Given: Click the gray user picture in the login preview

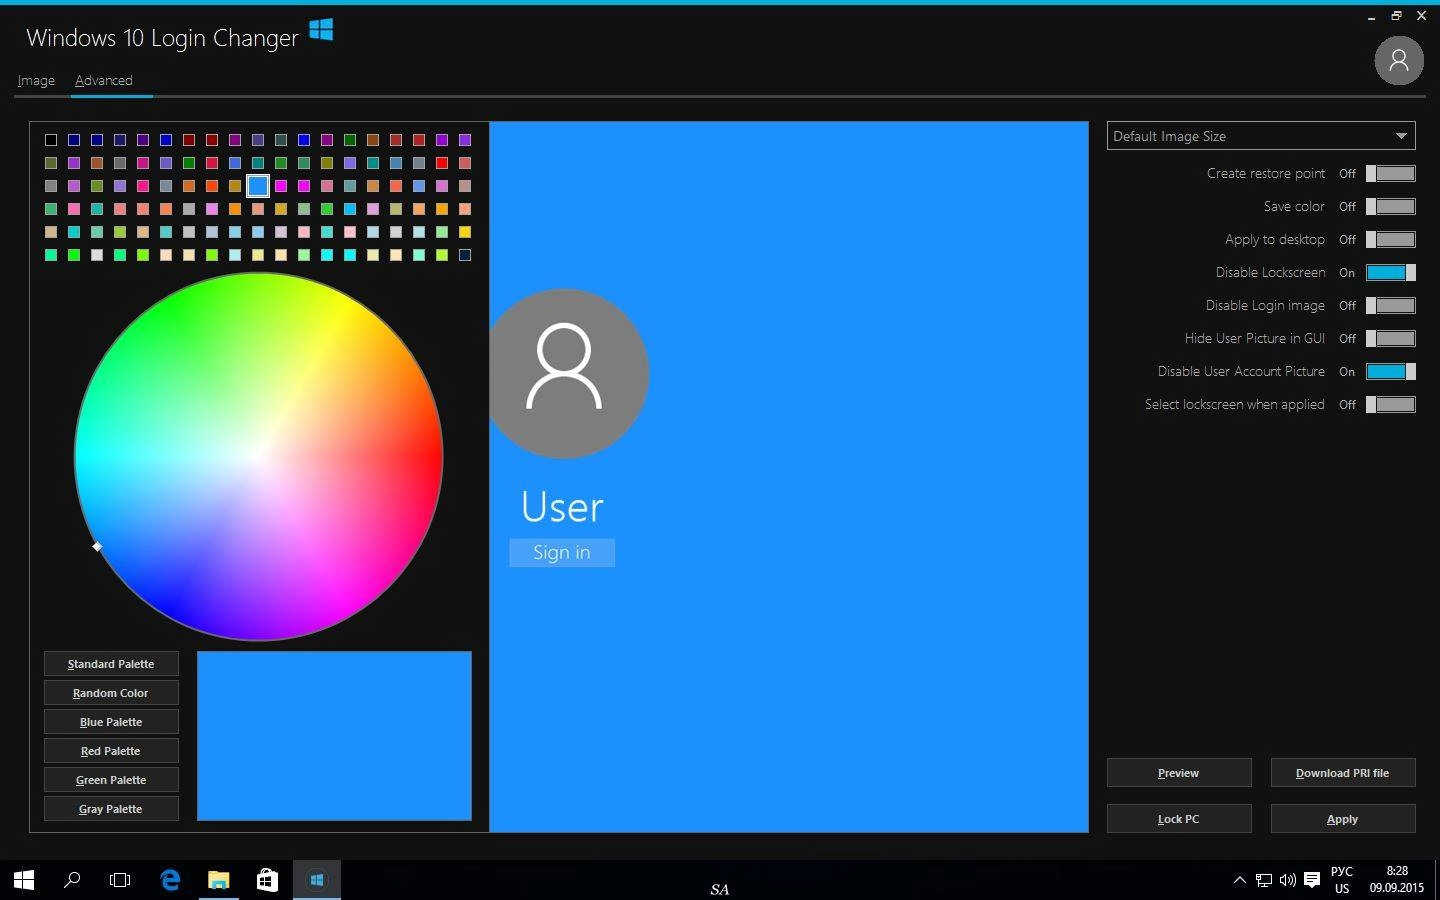Looking at the screenshot, I should (565, 373).
